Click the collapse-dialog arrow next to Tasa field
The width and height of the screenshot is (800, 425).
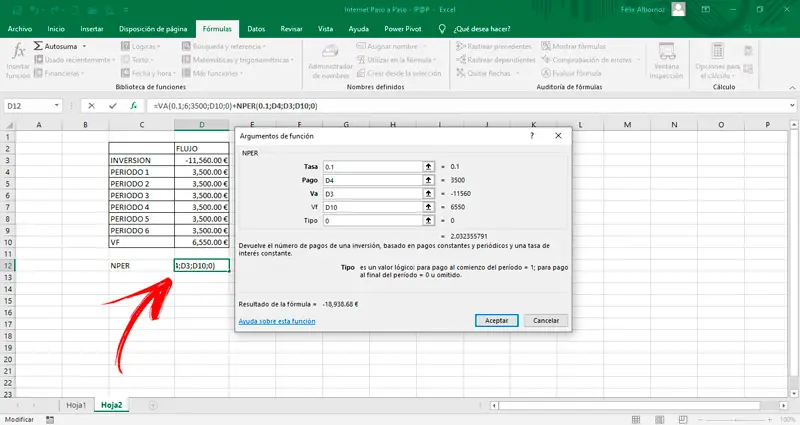[429, 166]
